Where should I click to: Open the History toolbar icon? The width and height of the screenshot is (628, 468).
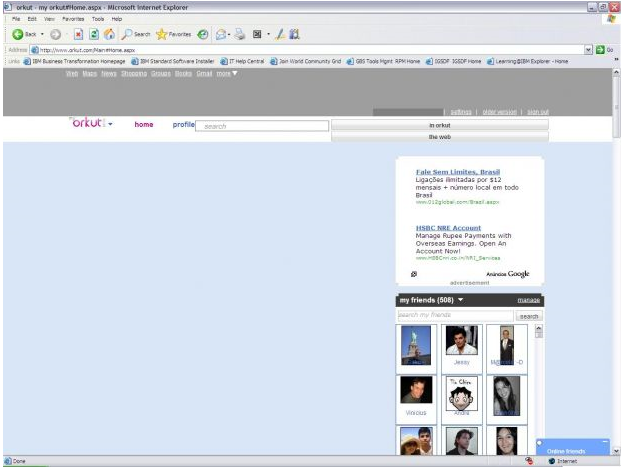coord(203,34)
